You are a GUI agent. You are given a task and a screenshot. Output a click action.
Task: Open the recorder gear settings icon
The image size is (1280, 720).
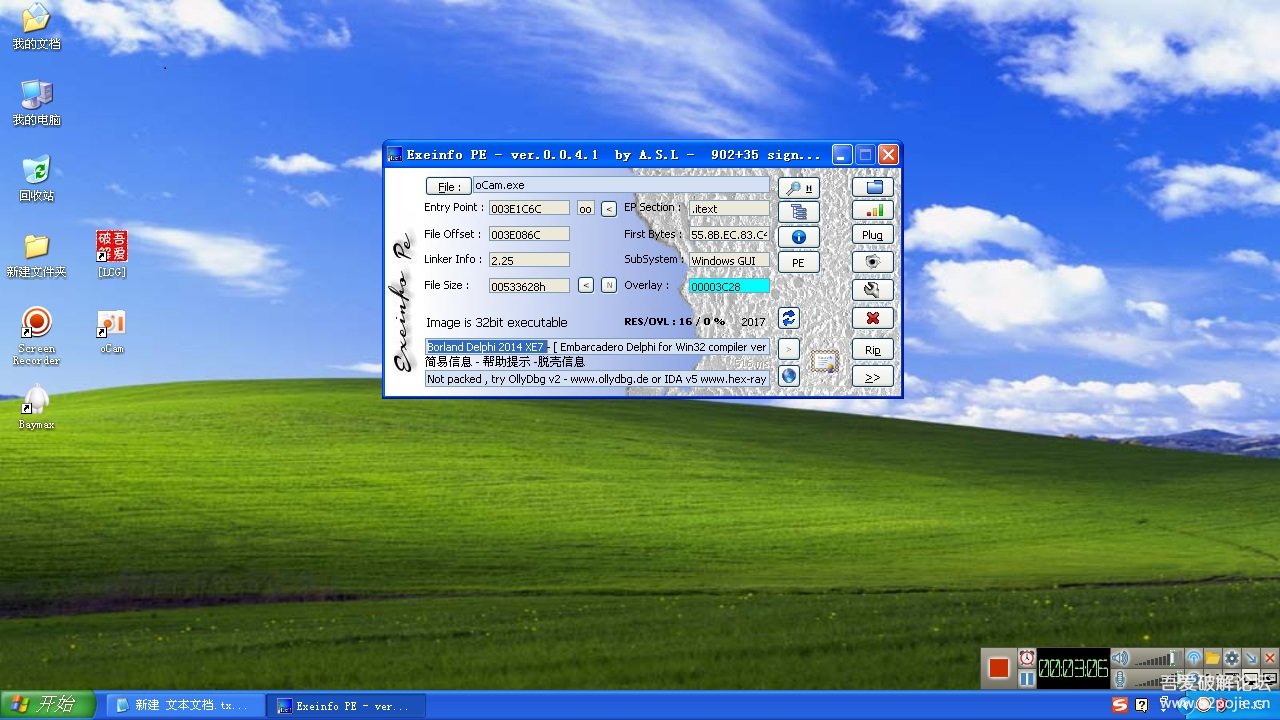[1232, 658]
